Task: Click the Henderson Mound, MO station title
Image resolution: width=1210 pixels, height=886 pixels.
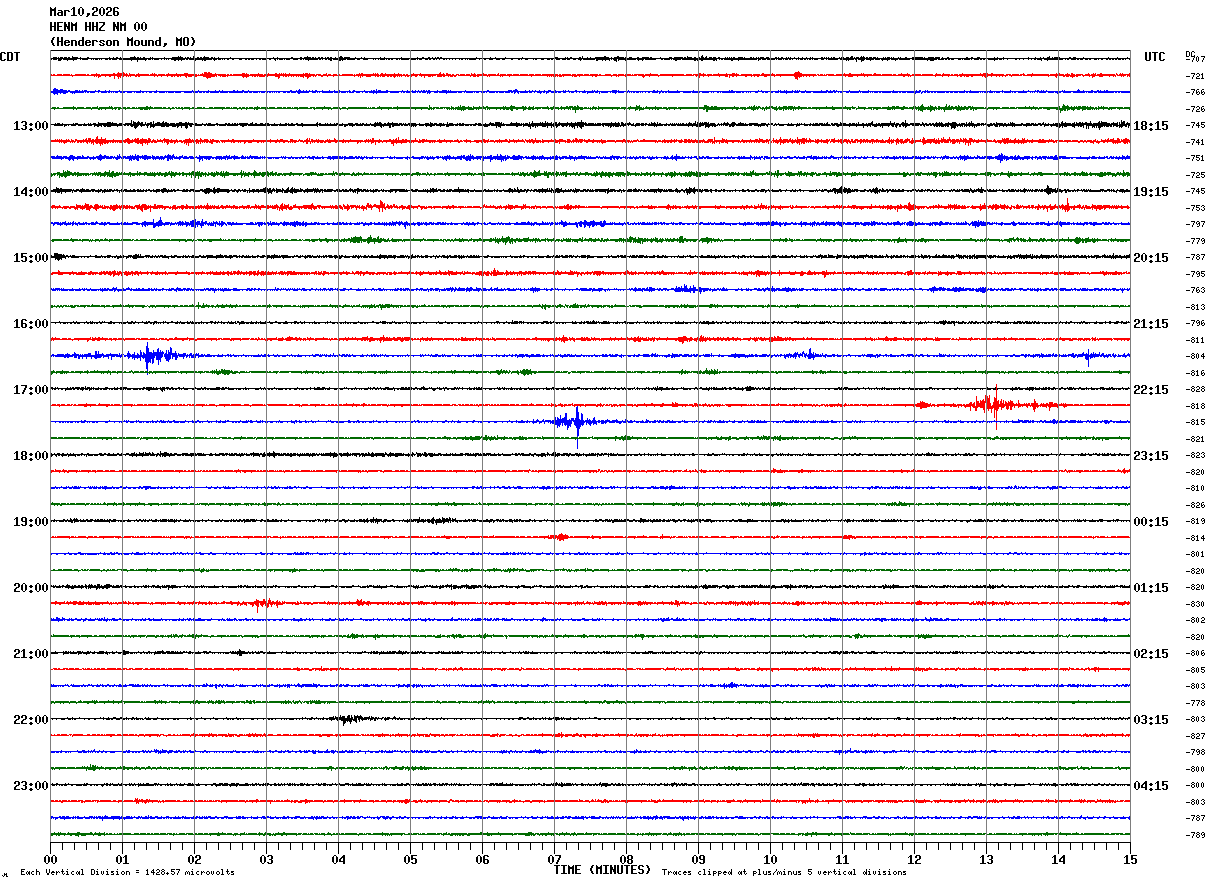Action: [123, 42]
